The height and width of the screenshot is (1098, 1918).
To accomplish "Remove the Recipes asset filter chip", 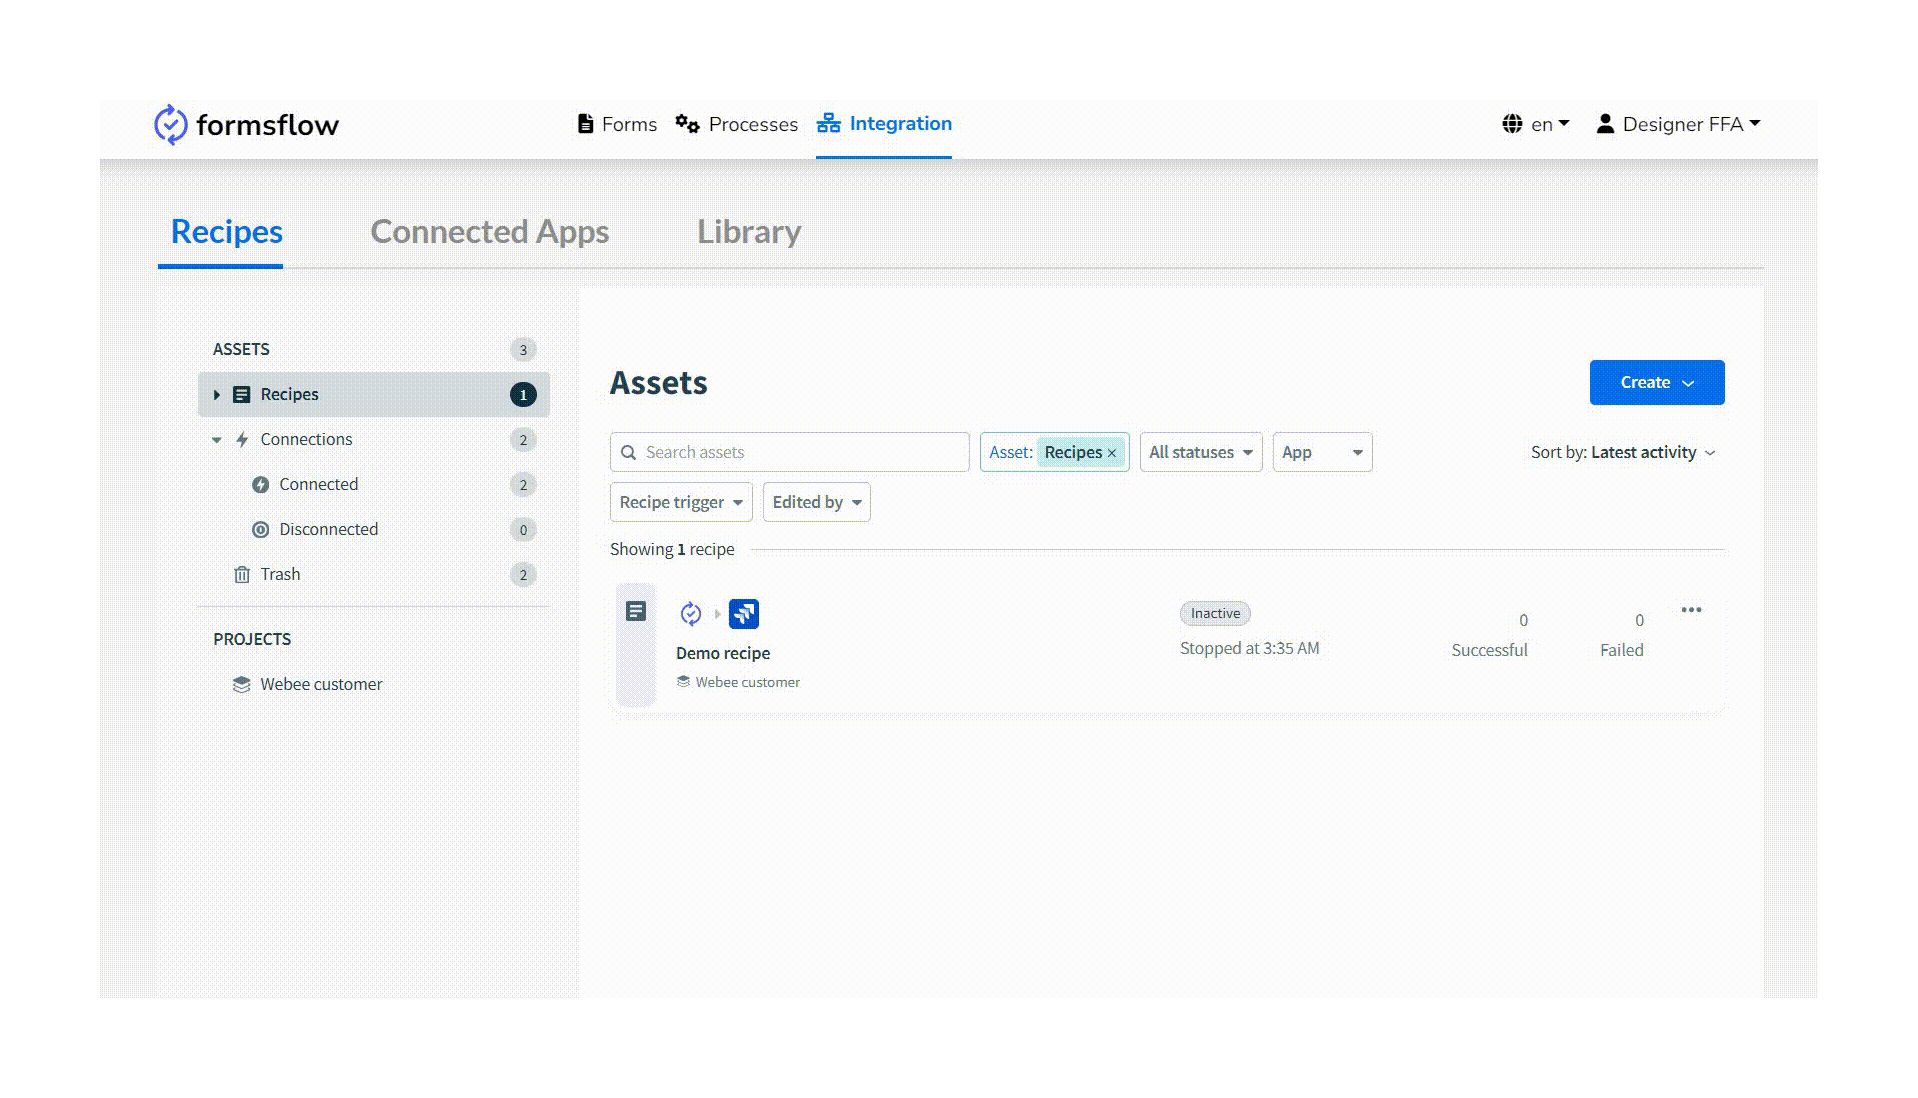I will (x=1111, y=453).
